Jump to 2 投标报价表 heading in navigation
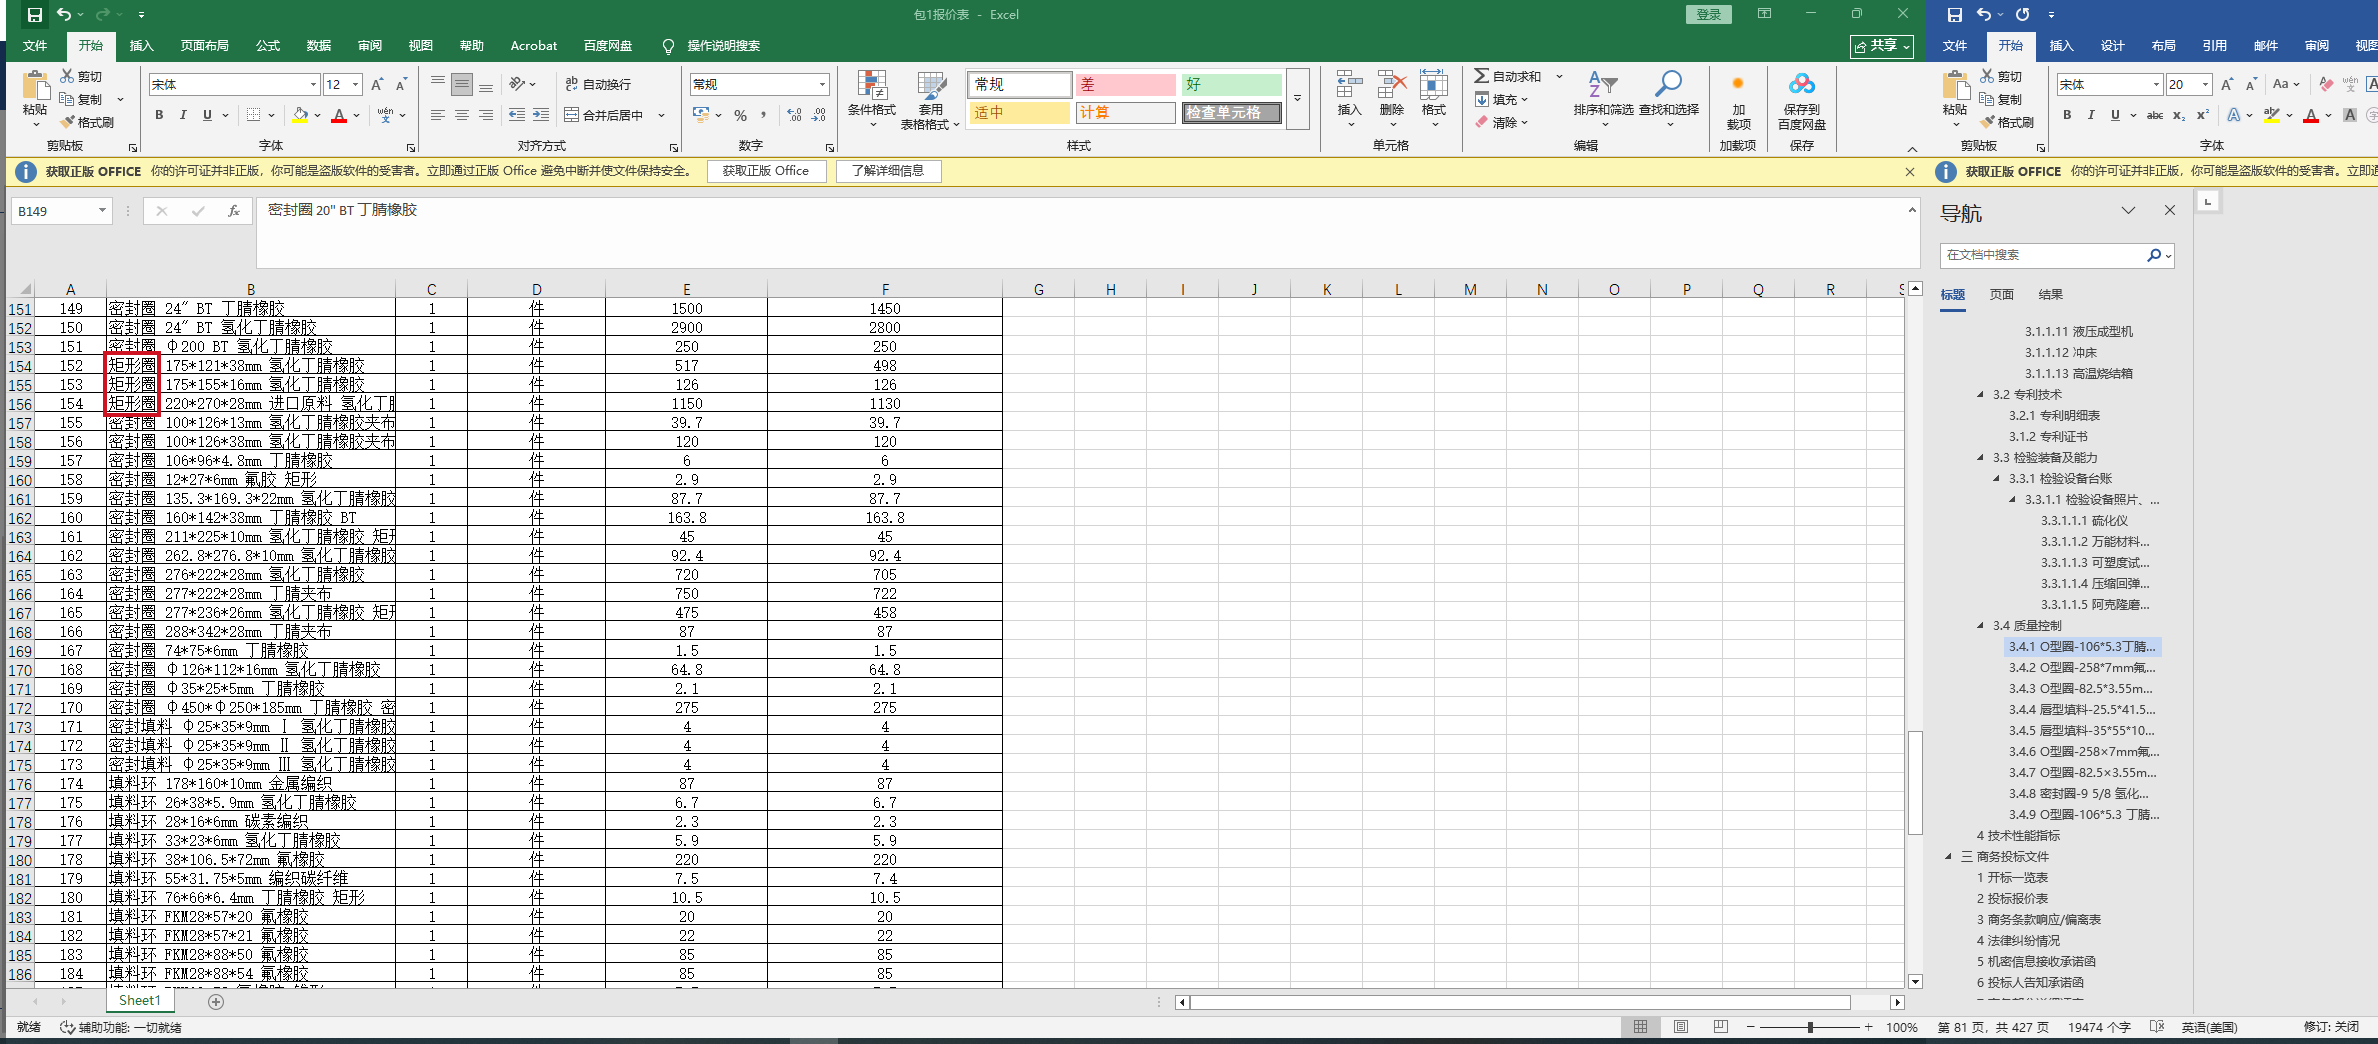The width and height of the screenshot is (2378, 1044). (x=2012, y=899)
